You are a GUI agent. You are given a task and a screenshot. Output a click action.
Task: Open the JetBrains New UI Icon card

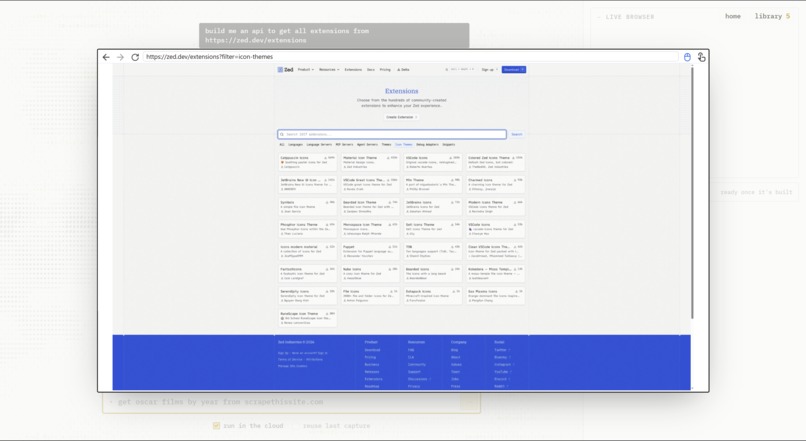[x=307, y=185]
